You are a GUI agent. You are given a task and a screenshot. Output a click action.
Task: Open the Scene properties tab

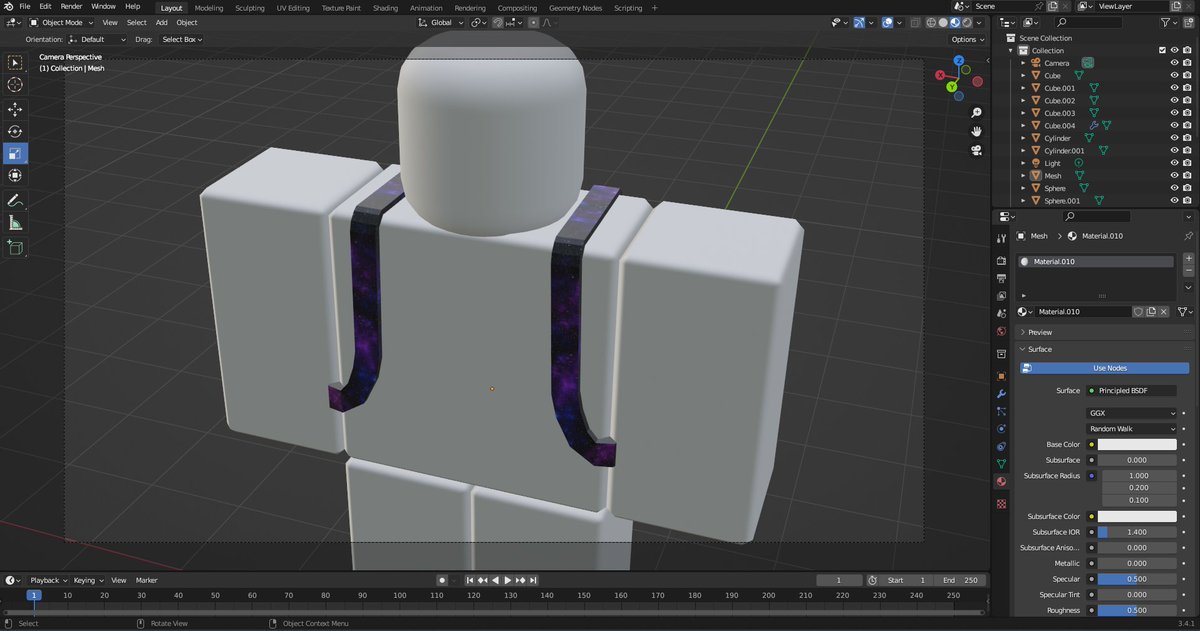[1001, 314]
